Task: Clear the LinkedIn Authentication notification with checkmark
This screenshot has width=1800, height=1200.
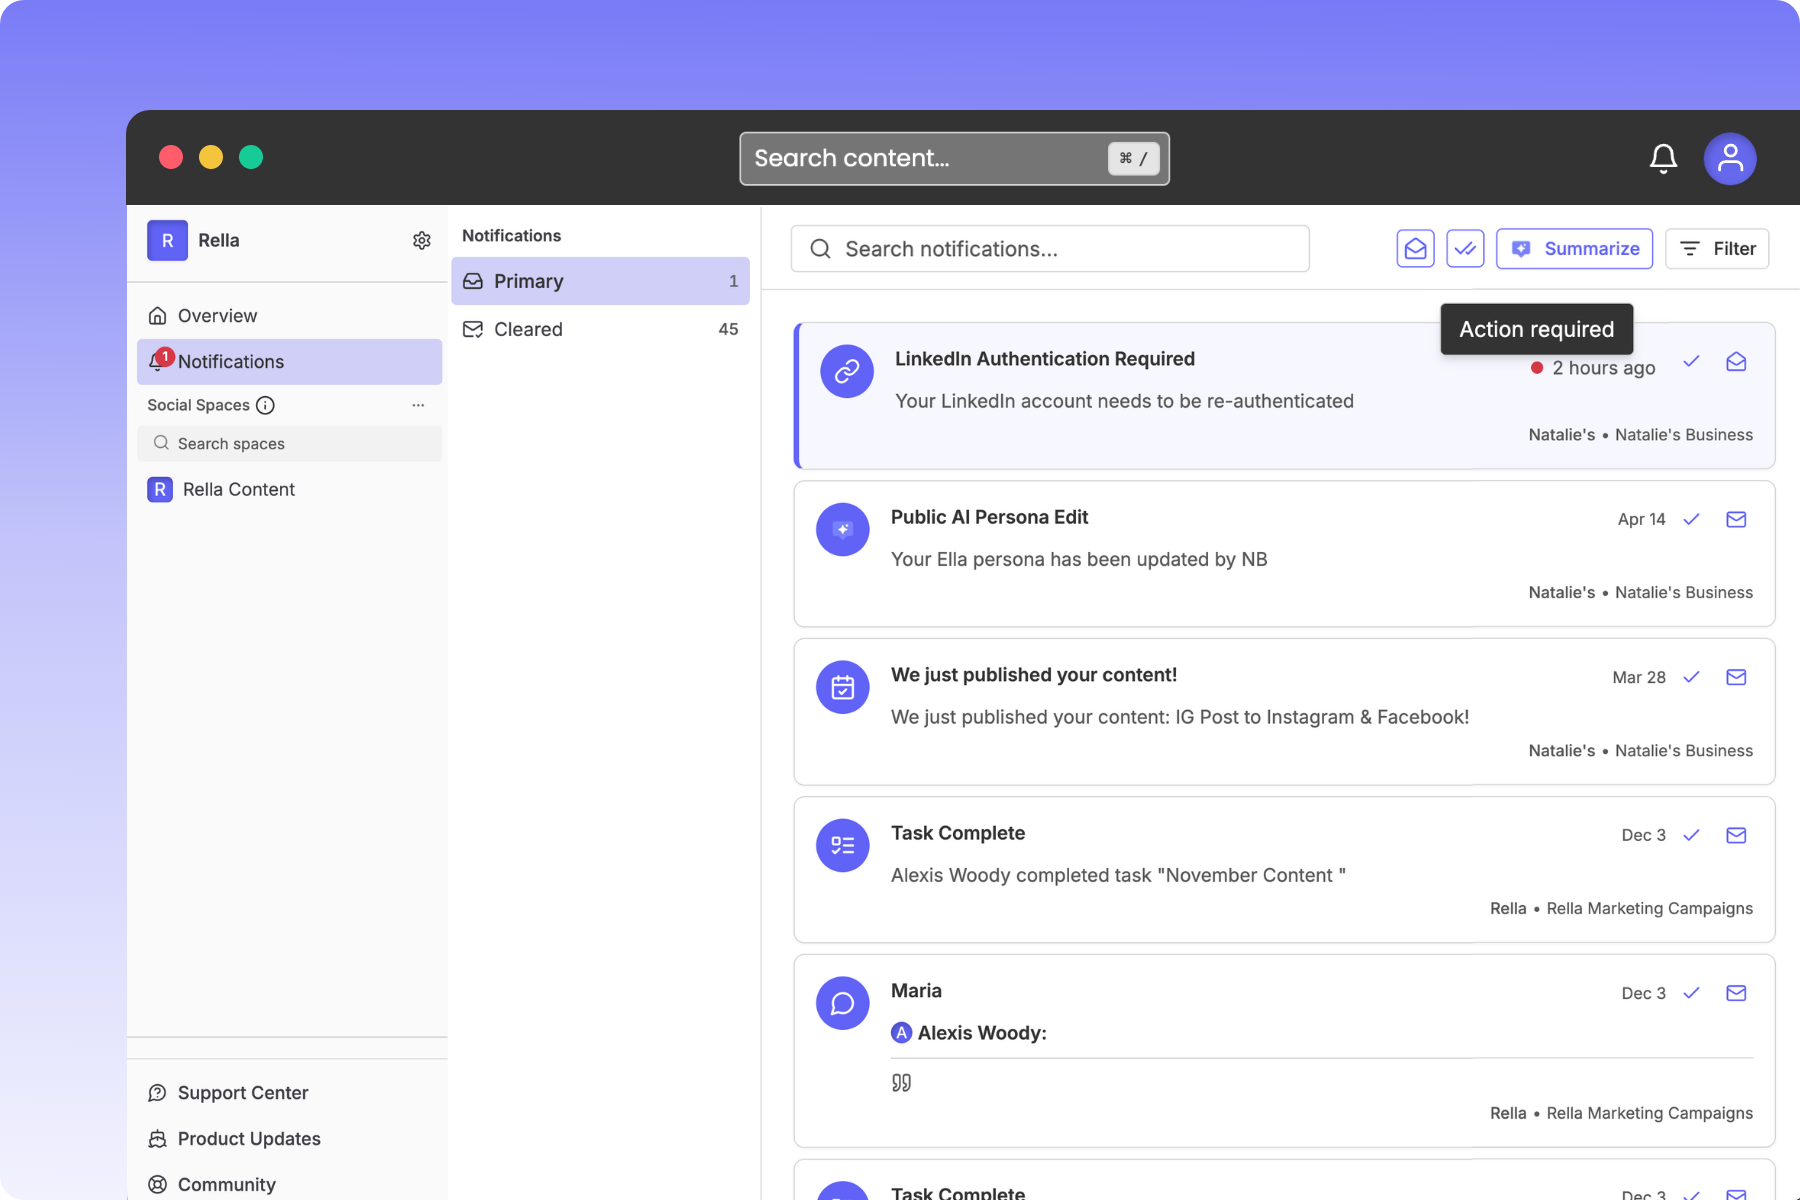Action: click(1691, 361)
